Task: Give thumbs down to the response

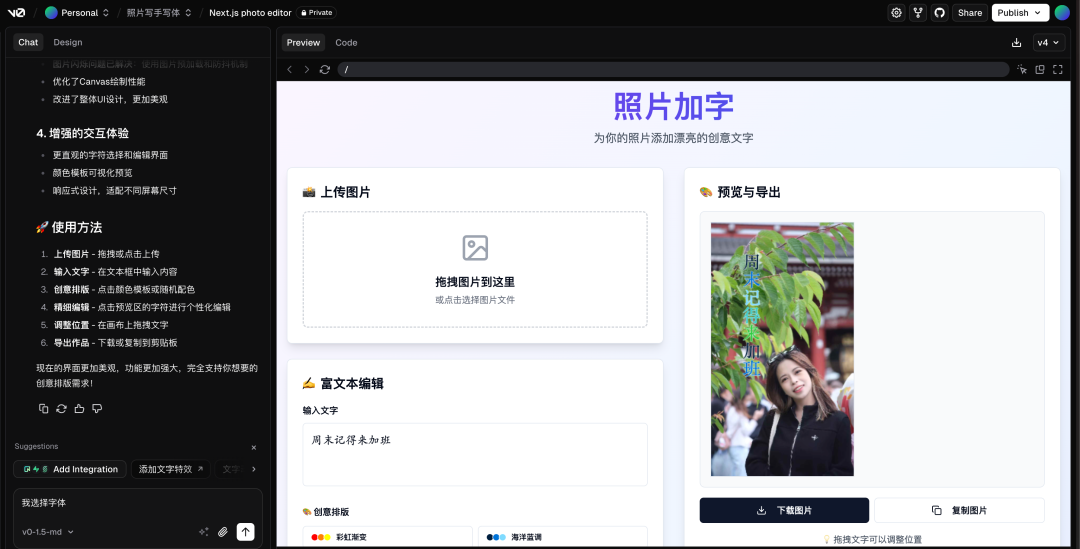Action: 97,408
